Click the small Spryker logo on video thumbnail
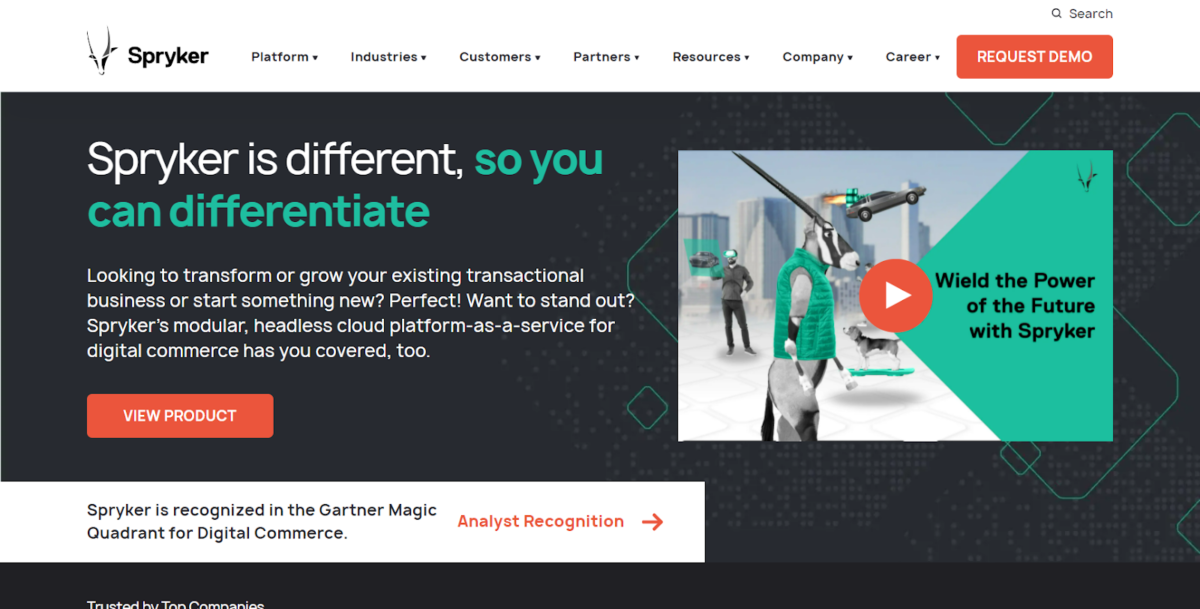This screenshot has height=609, width=1200. pos(1087,177)
